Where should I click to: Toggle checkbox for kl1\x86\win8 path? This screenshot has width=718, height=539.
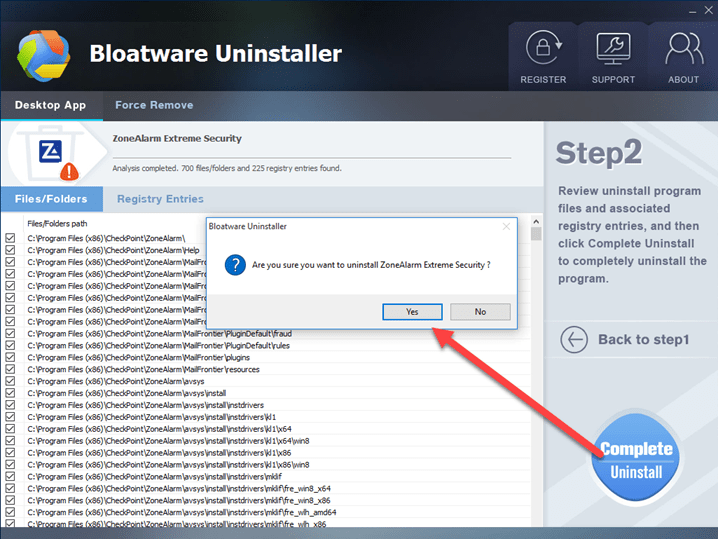click(10, 464)
